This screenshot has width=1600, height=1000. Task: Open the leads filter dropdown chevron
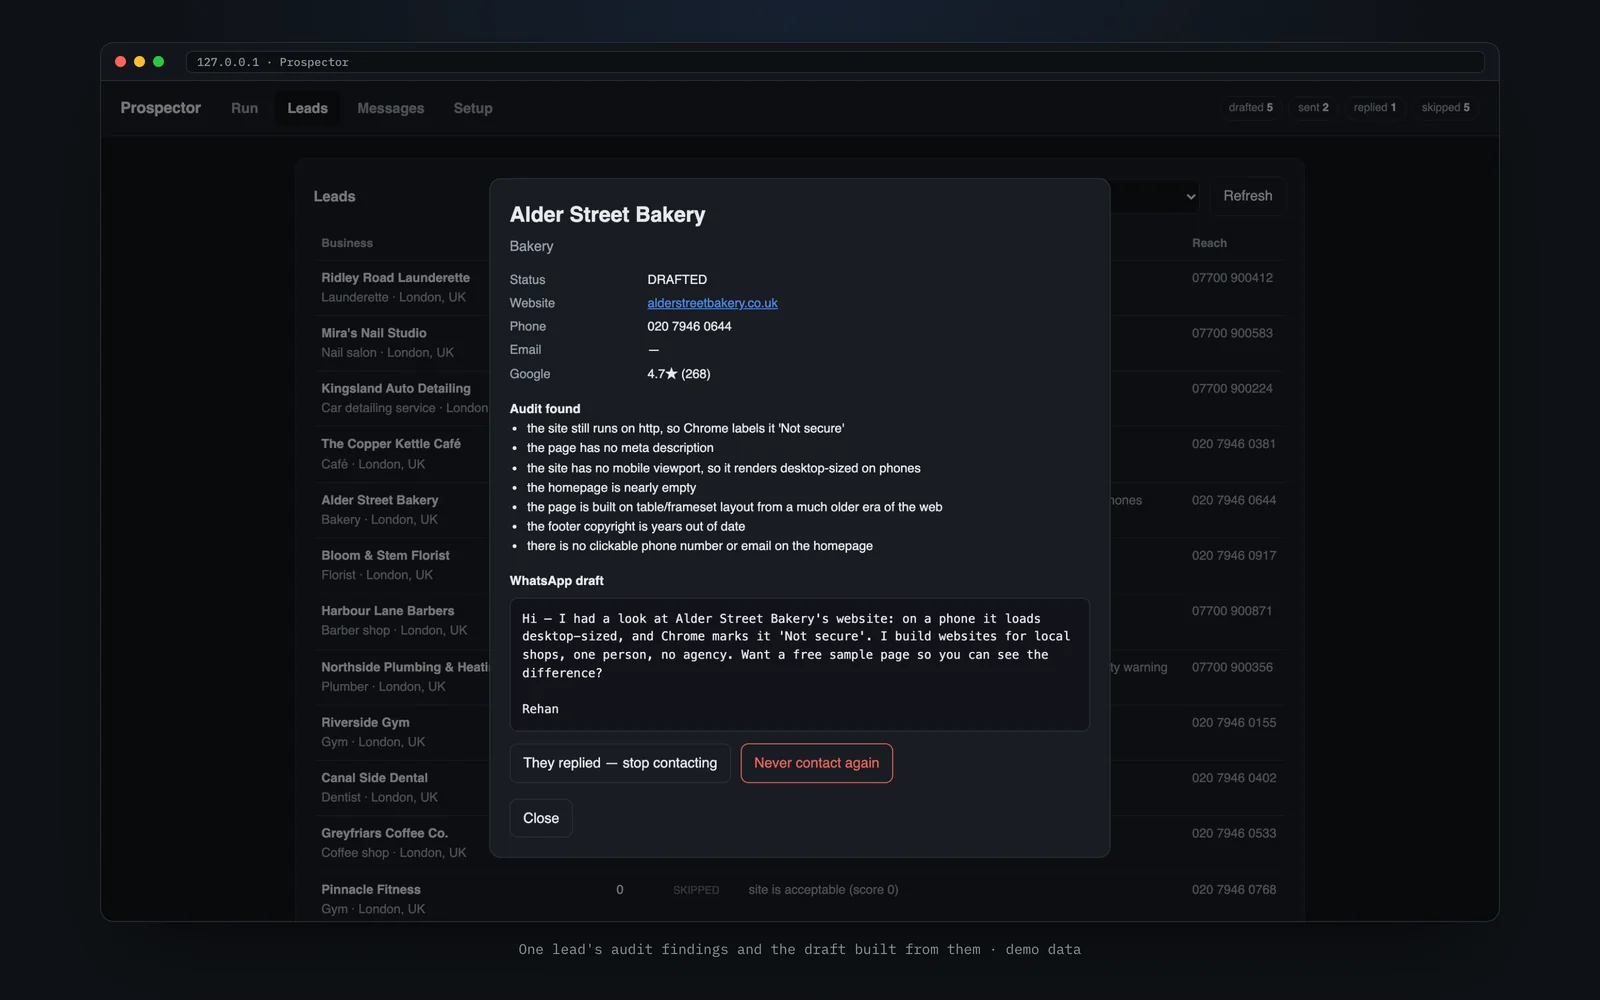tap(1190, 197)
